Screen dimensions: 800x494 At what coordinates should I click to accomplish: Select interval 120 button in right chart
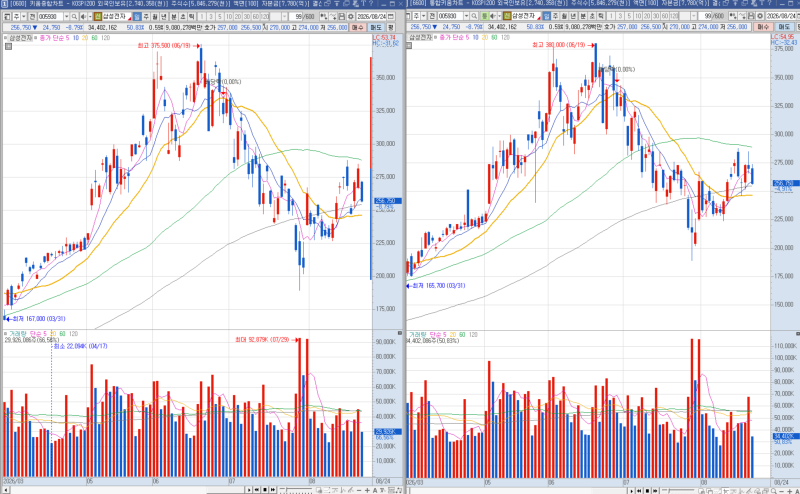coord(674,16)
